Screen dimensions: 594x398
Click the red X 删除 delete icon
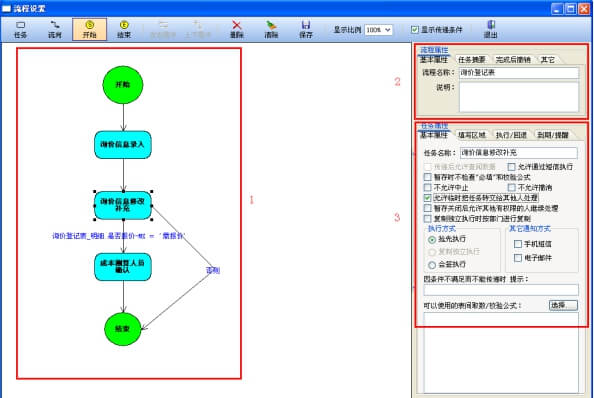[x=237, y=29]
